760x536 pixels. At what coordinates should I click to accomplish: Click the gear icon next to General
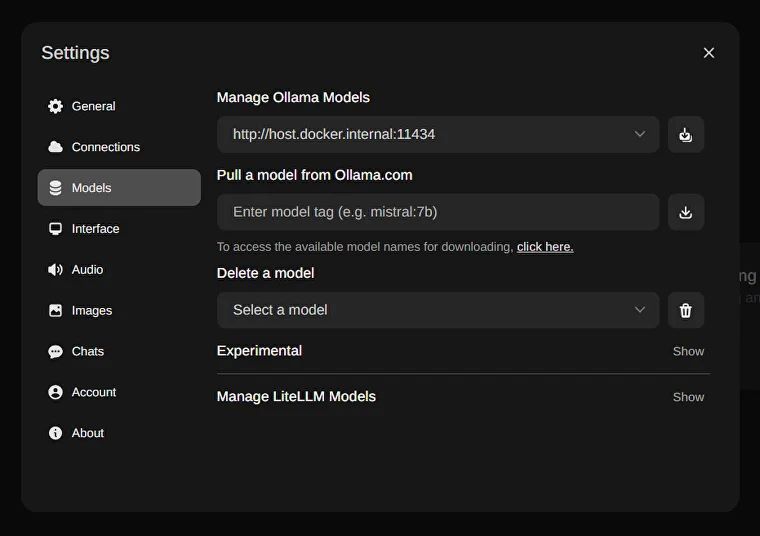point(55,106)
